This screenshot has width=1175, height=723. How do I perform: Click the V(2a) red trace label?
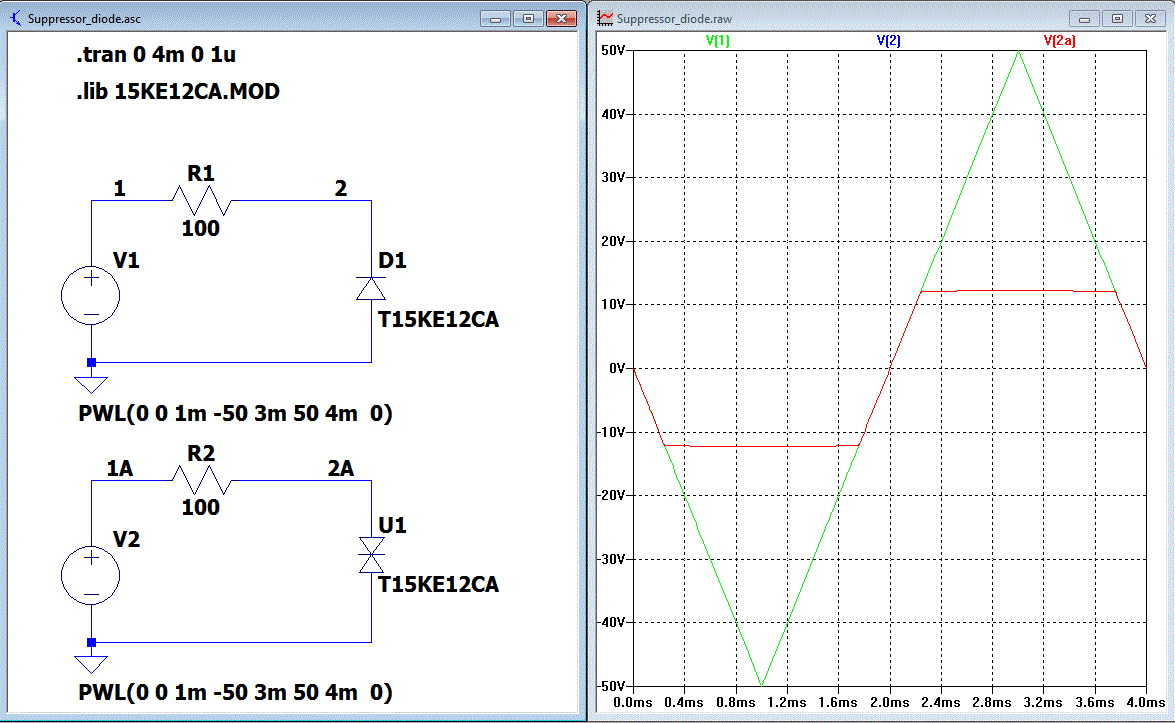click(x=1059, y=40)
